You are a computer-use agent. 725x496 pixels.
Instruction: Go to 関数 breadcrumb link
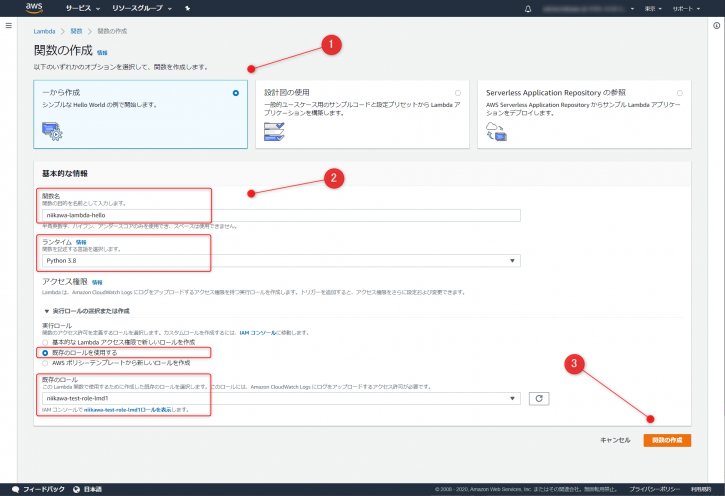(x=76, y=31)
